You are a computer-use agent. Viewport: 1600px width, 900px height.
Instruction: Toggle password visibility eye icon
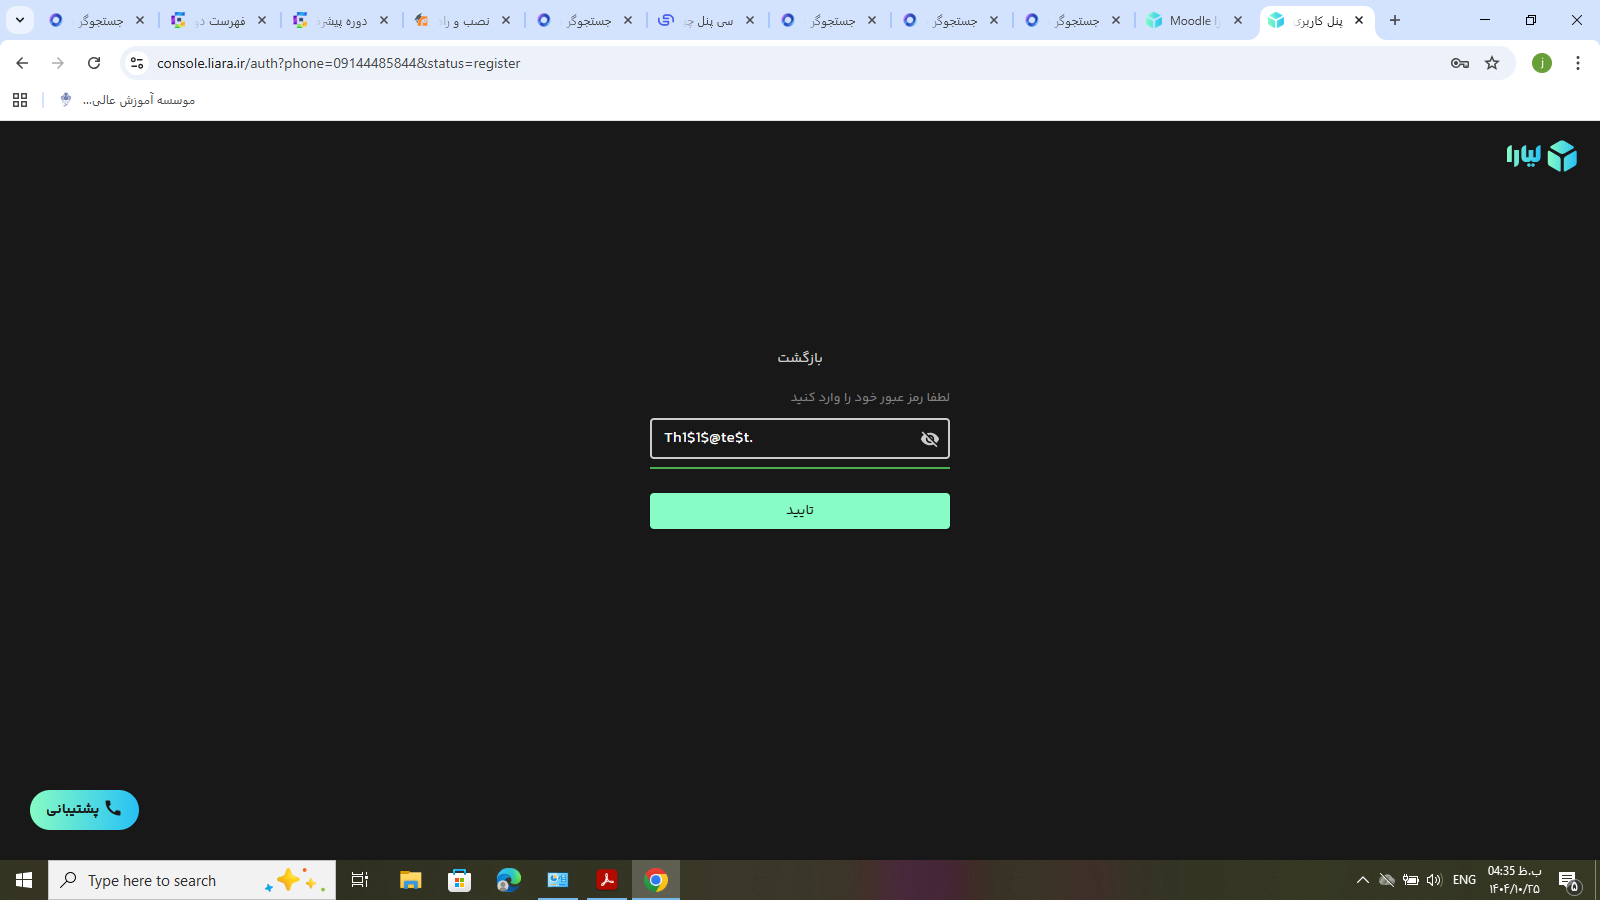pos(929,439)
